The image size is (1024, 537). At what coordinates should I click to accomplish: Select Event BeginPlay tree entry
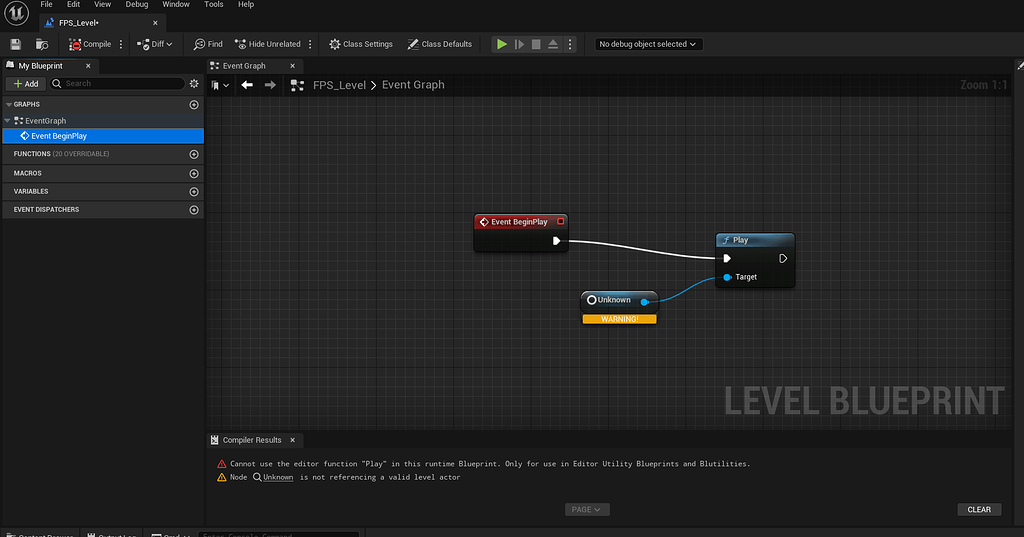103,136
